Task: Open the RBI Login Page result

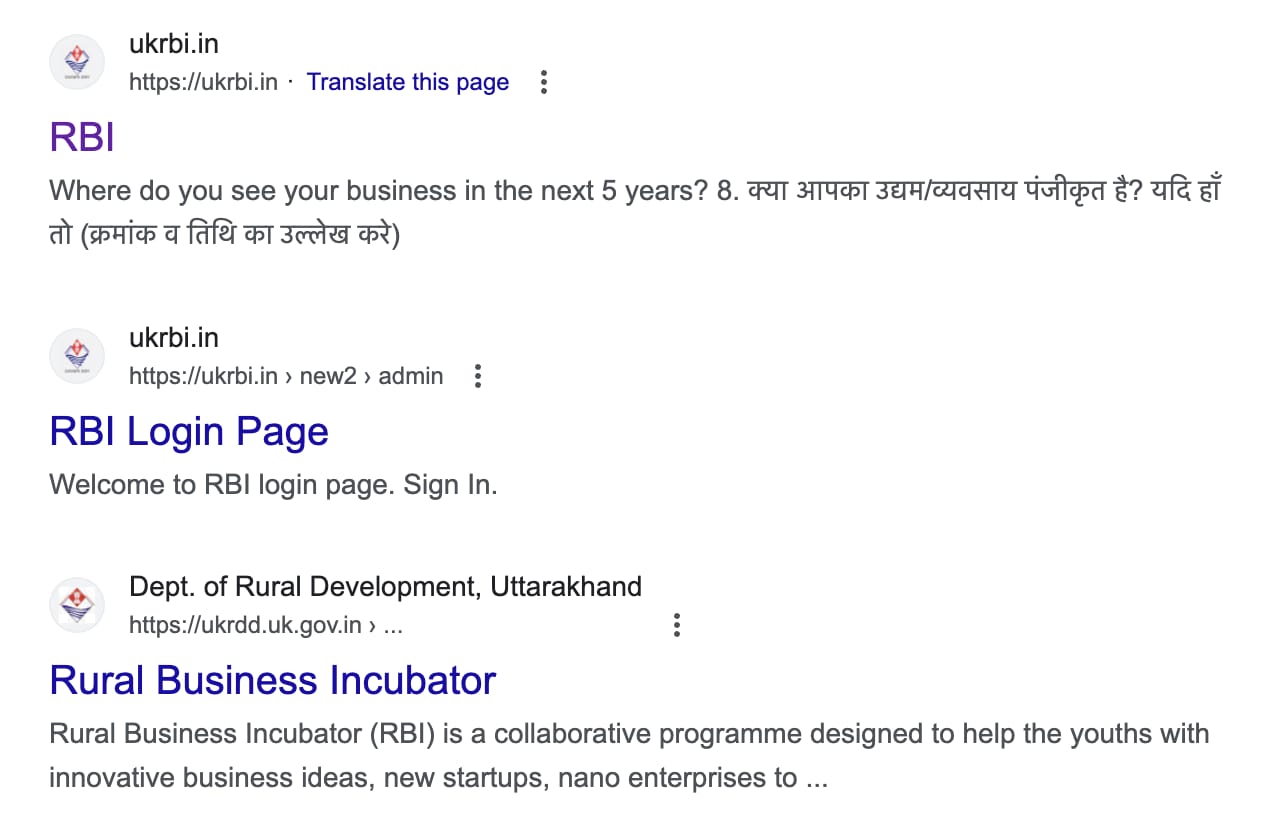Action: click(x=188, y=431)
